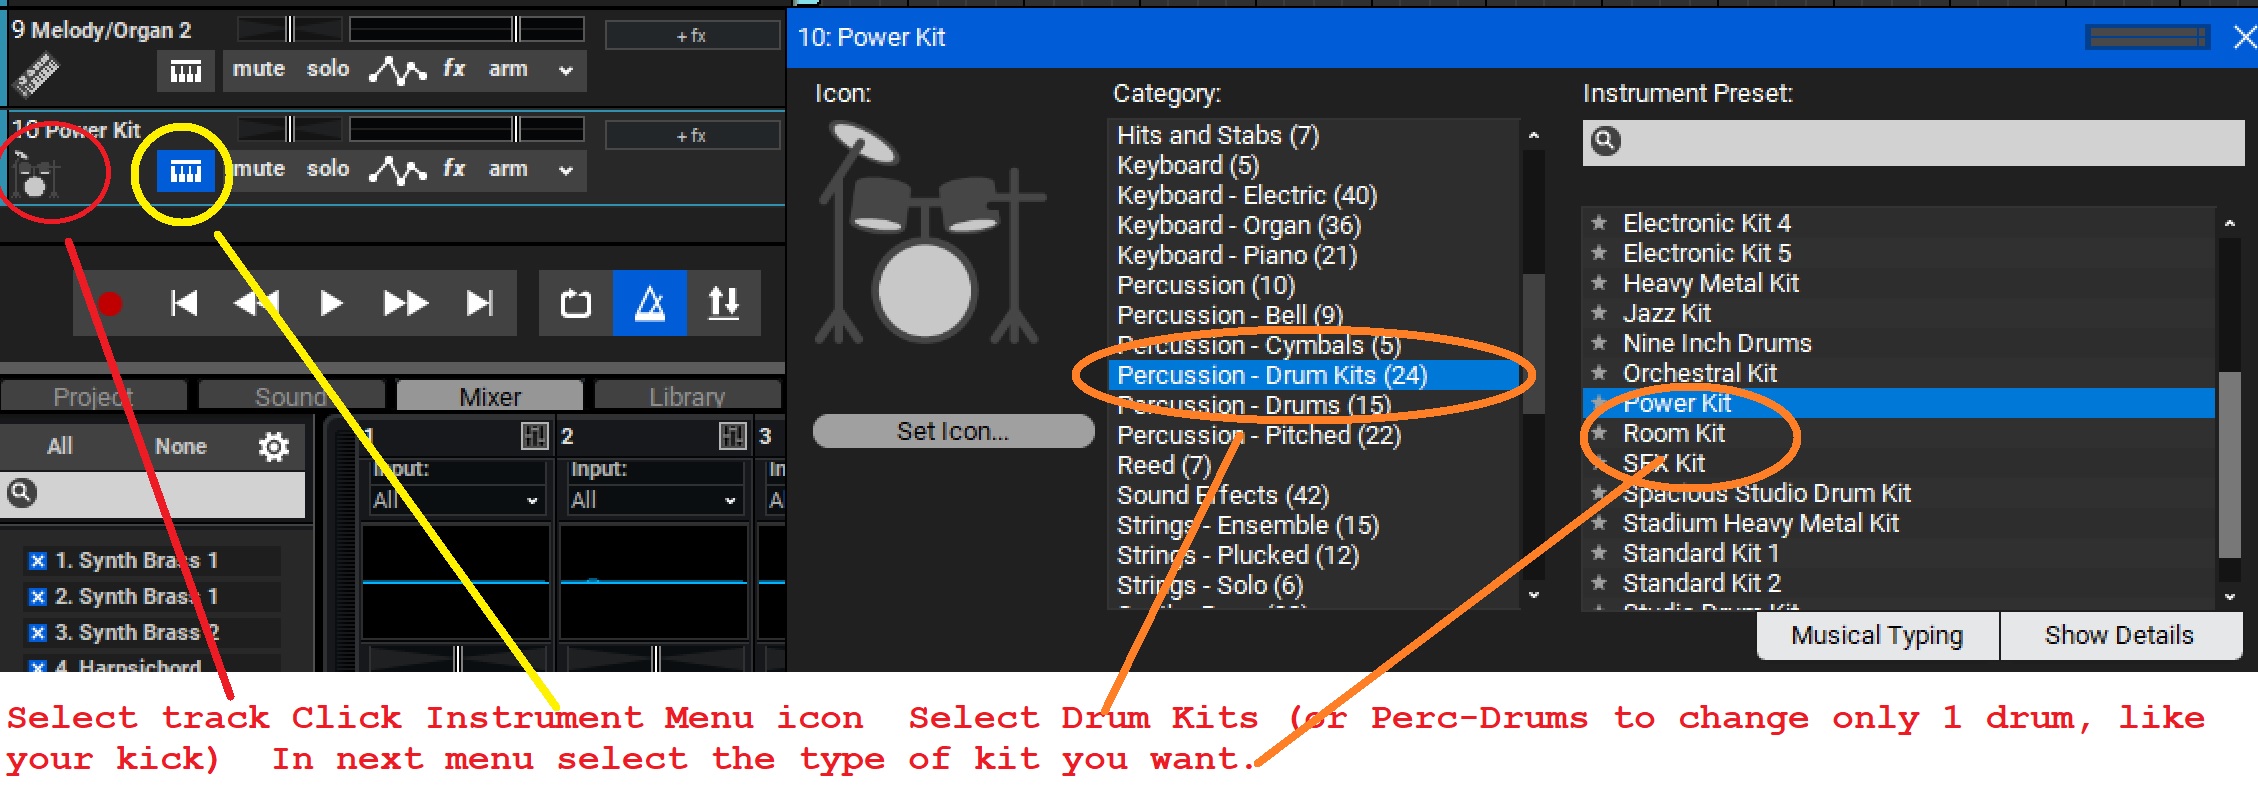Open the gear settings in the mixer track list
The height and width of the screenshot is (803, 2258).
(x=273, y=447)
